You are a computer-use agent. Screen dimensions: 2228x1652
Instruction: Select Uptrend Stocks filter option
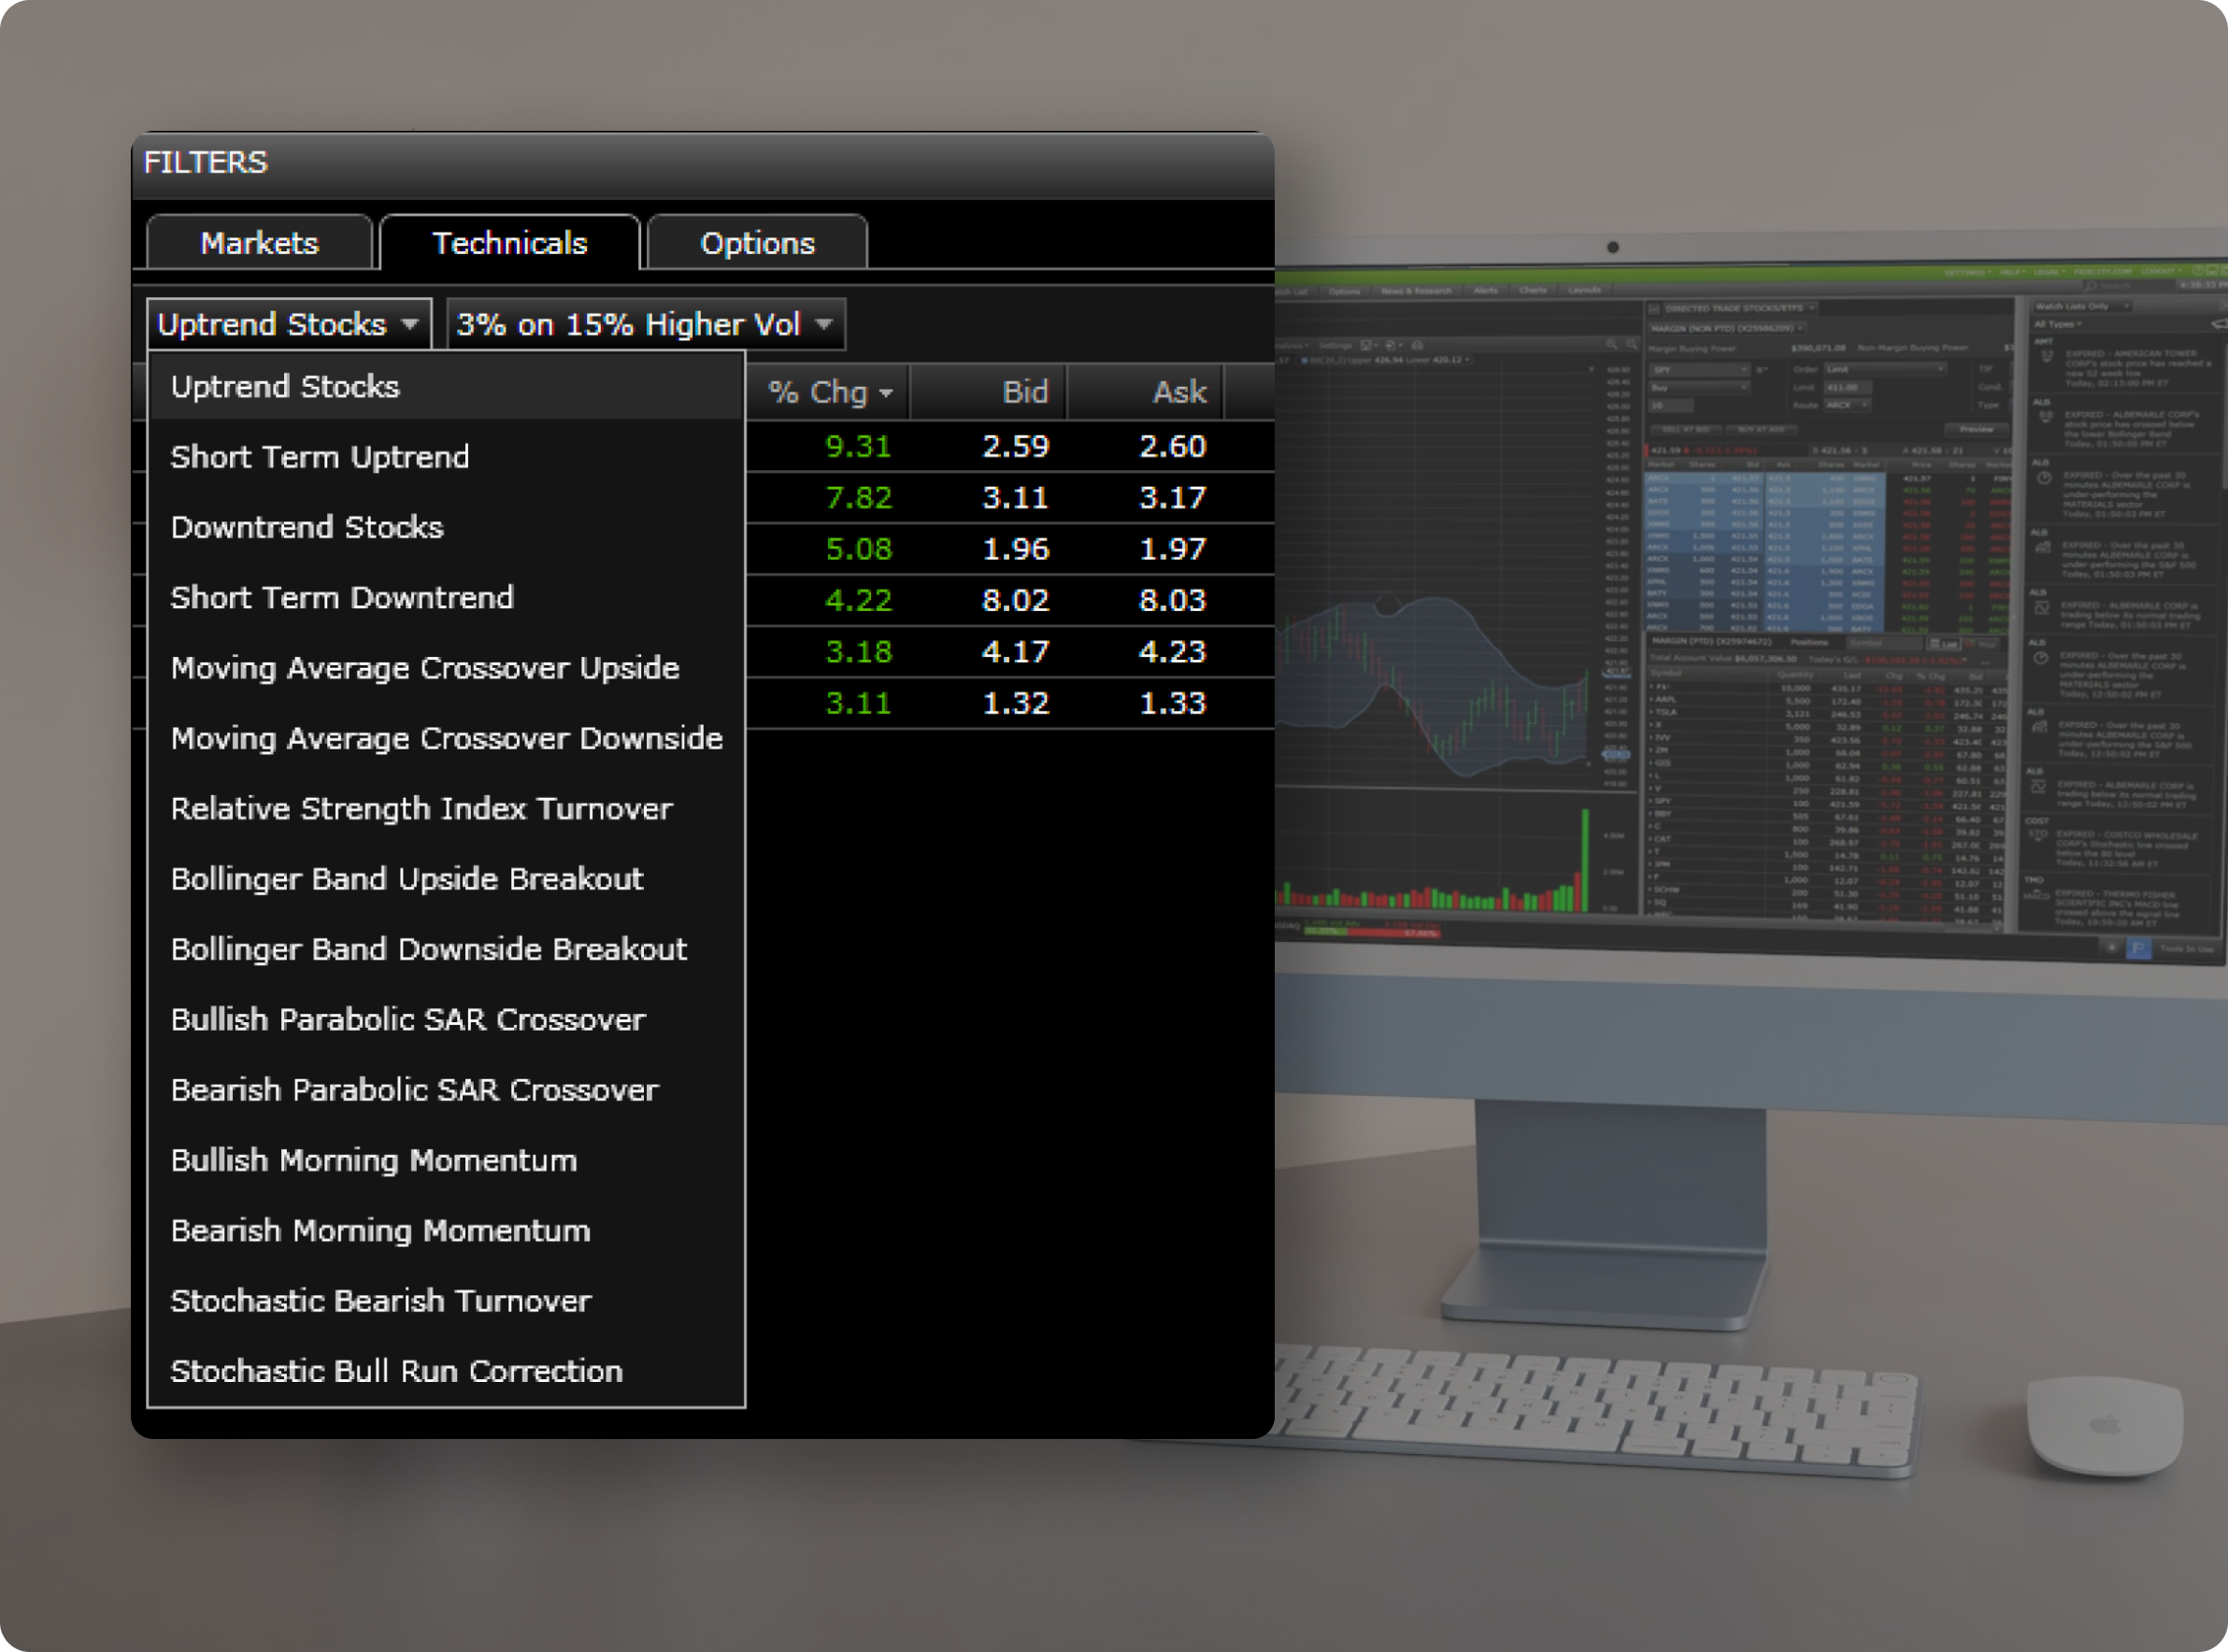click(x=283, y=385)
